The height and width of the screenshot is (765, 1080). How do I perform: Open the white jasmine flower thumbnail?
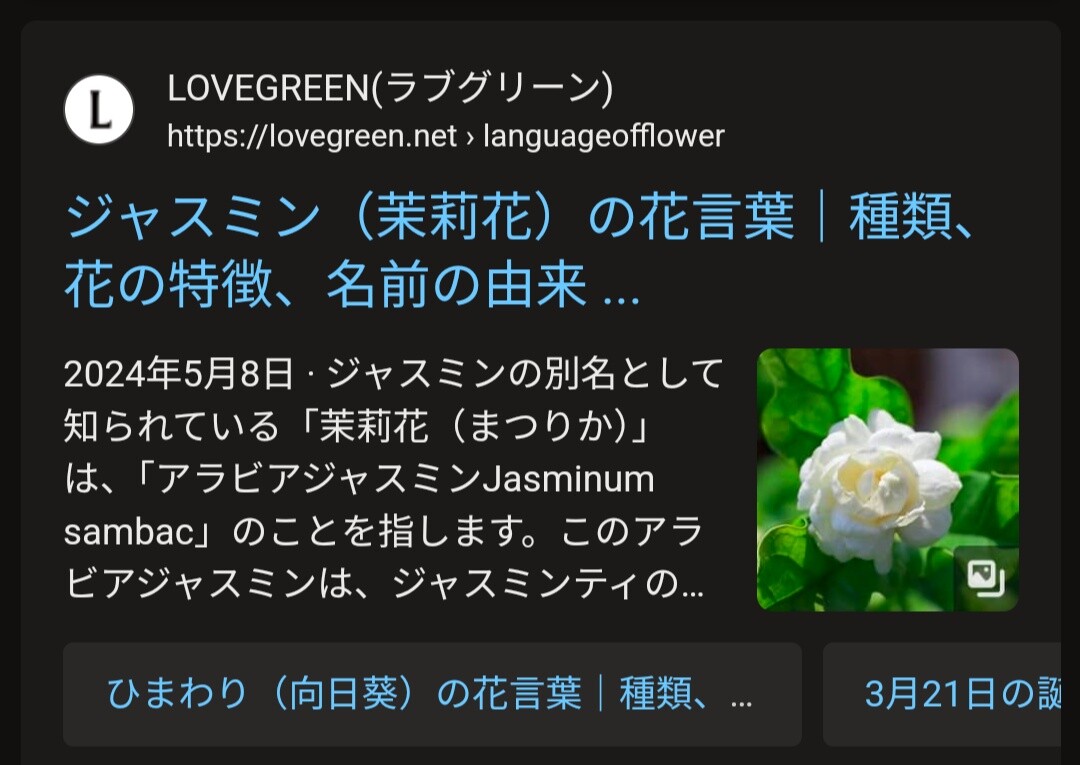[x=887, y=479]
